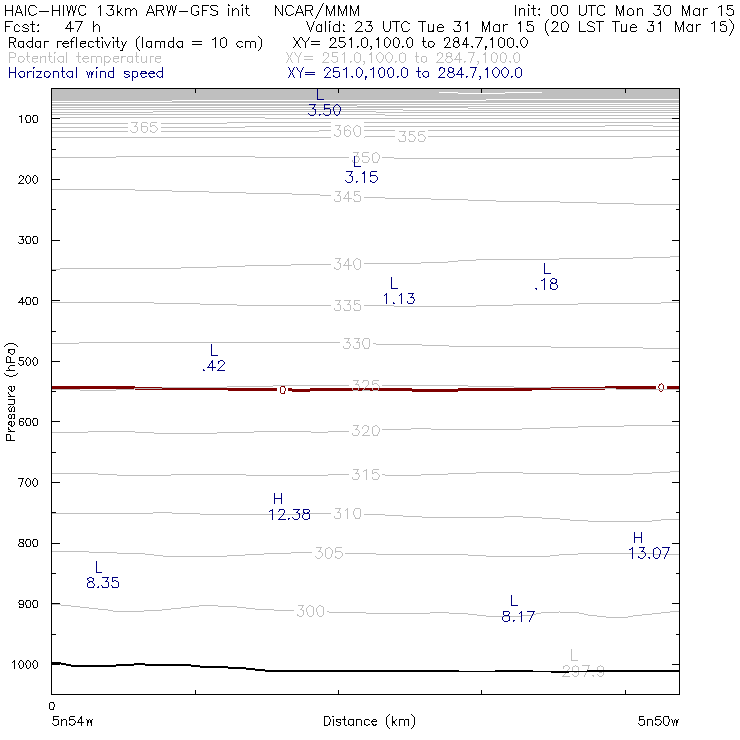The height and width of the screenshot is (740, 740).
Task: Click the wind maximum value '13.07'
Action: click(649, 553)
